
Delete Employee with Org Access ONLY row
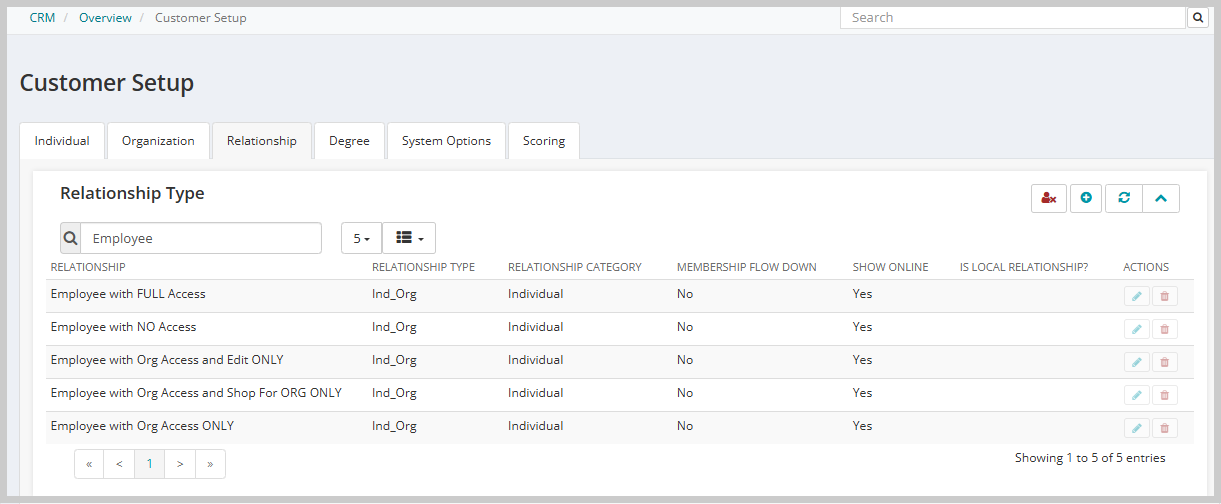tap(1164, 428)
